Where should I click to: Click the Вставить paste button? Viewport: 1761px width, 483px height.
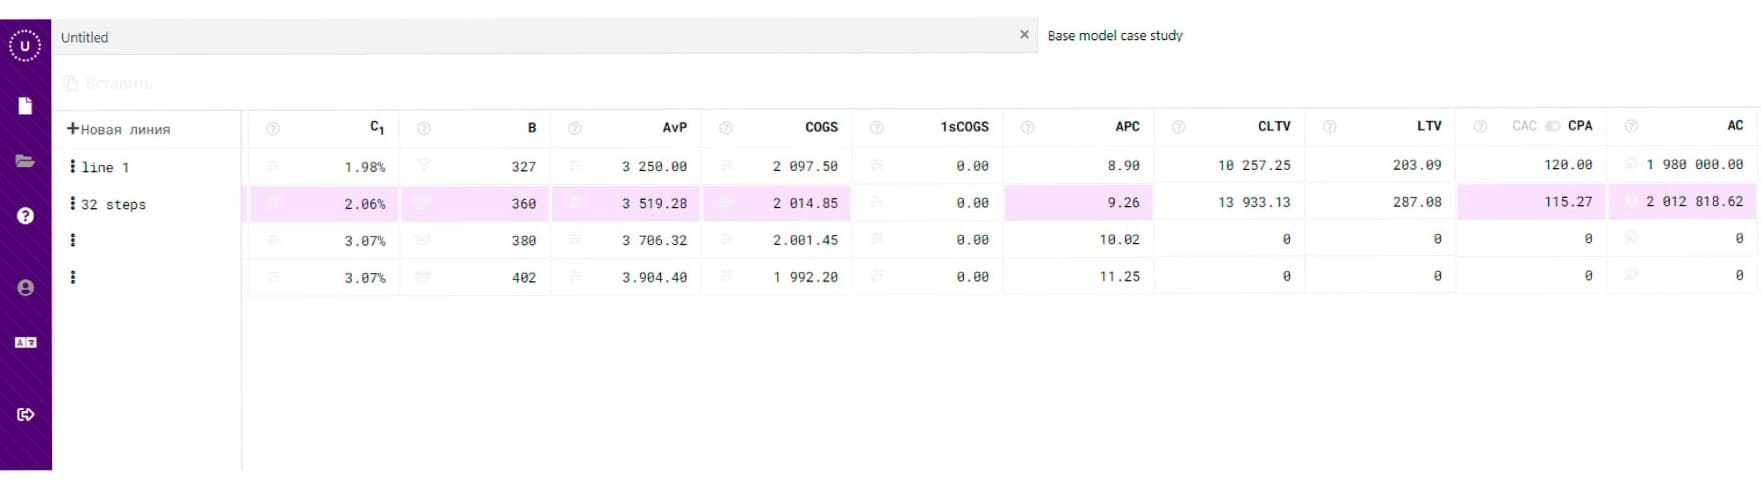click(x=108, y=83)
